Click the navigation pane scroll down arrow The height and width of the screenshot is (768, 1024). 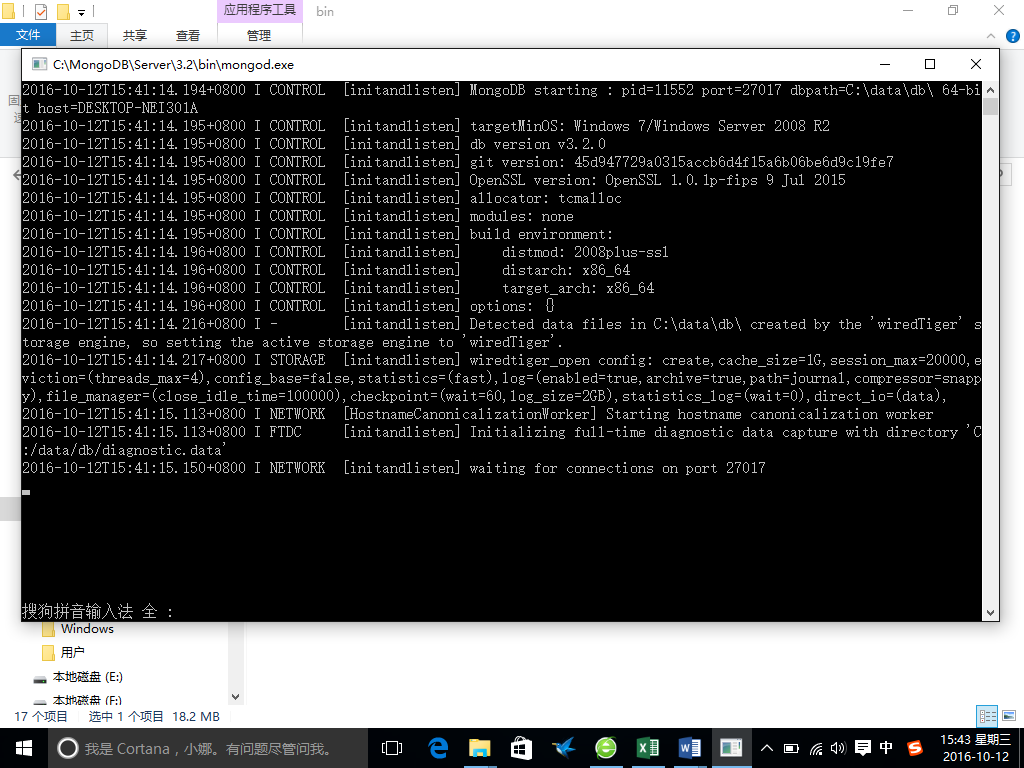point(236,697)
